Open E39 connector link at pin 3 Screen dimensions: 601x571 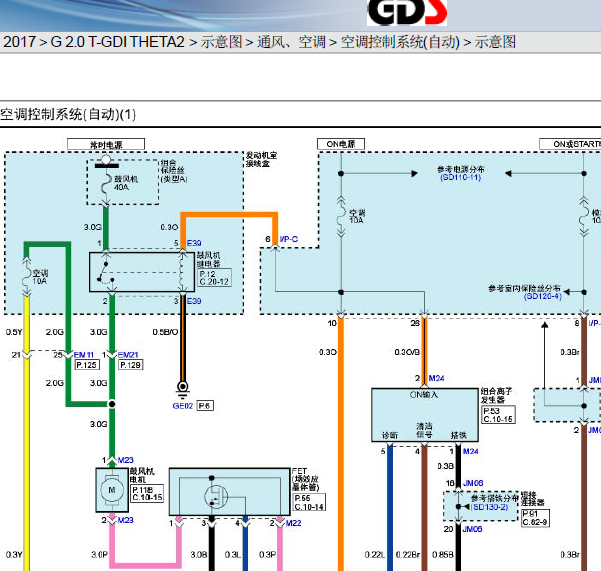point(194,301)
